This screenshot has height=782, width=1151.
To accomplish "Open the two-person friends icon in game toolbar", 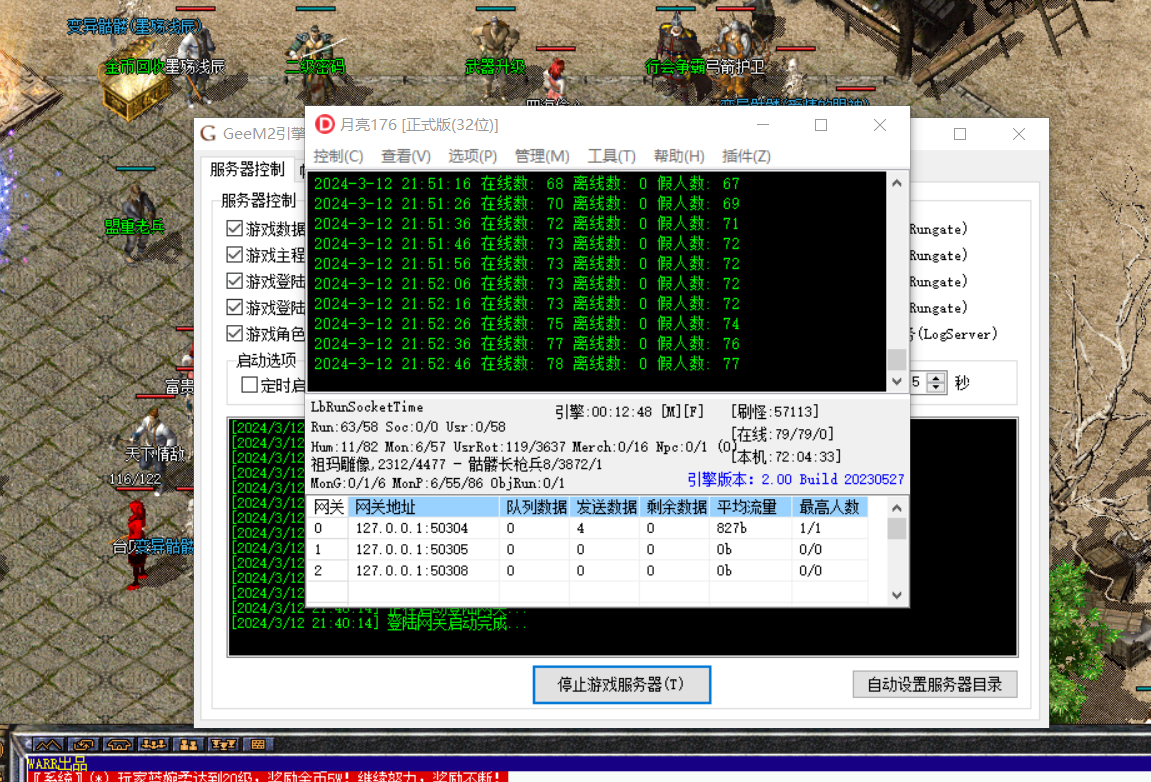I will (189, 745).
